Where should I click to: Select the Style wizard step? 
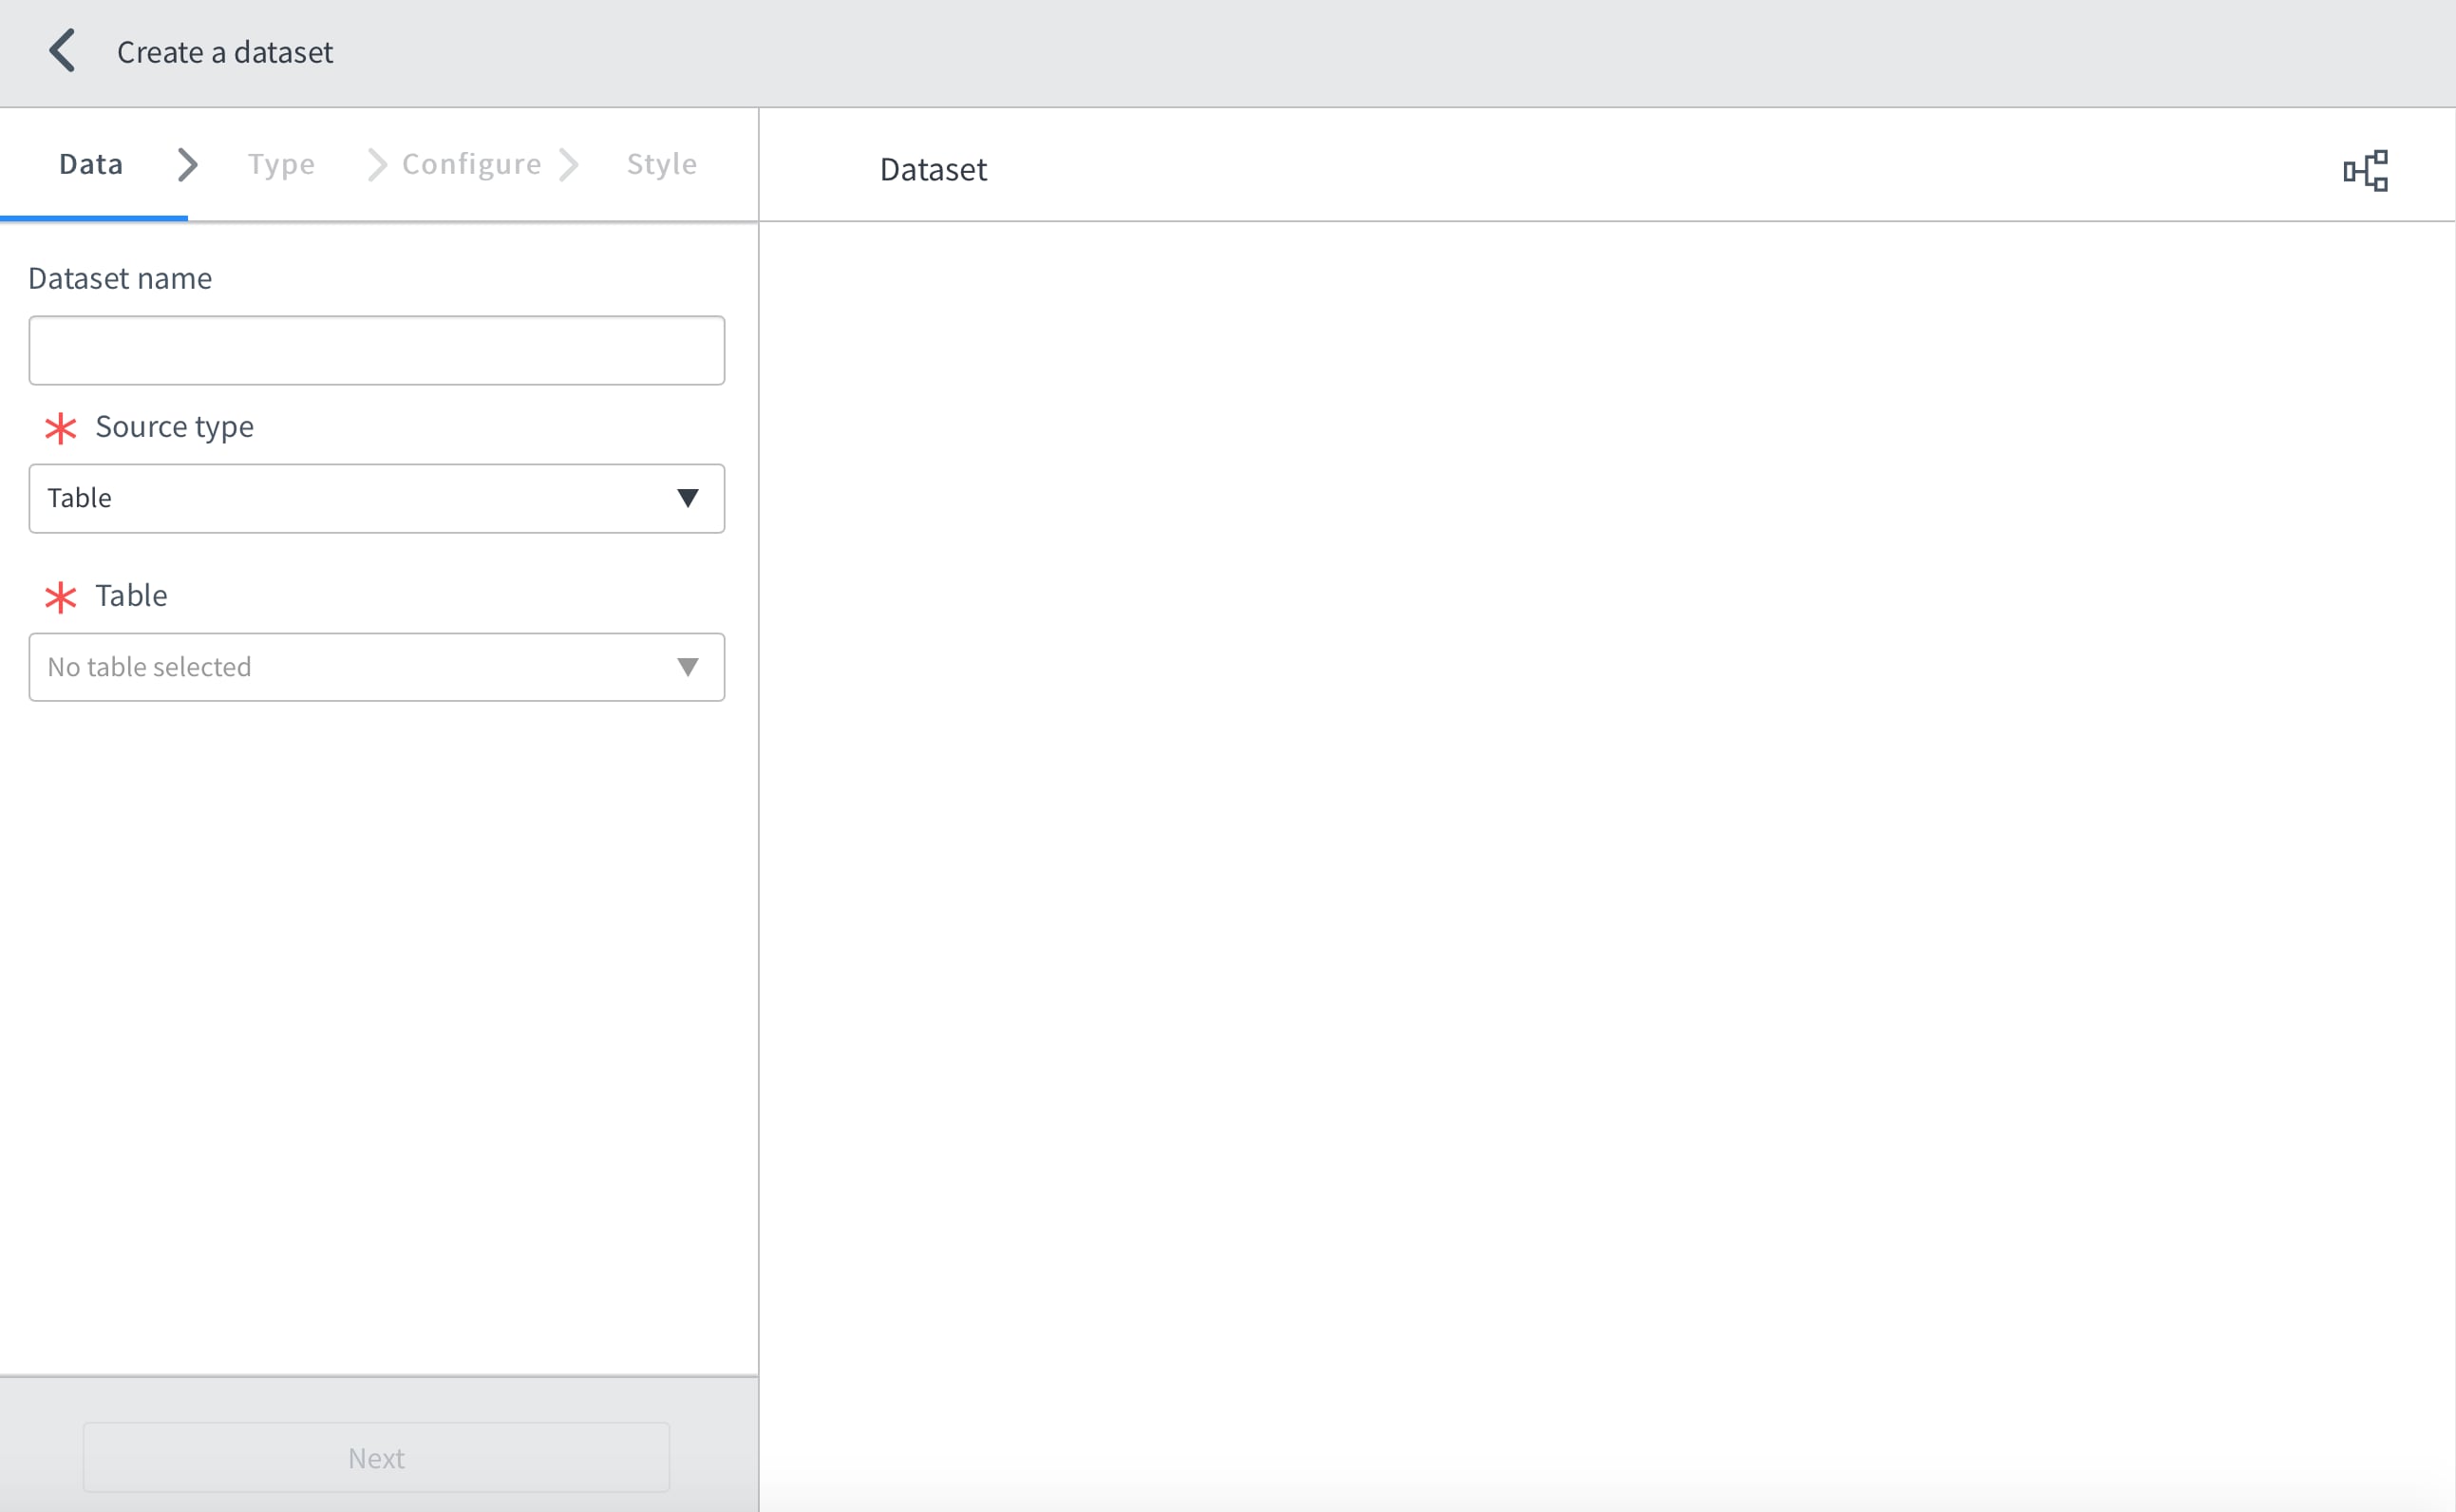pos(661,164)
